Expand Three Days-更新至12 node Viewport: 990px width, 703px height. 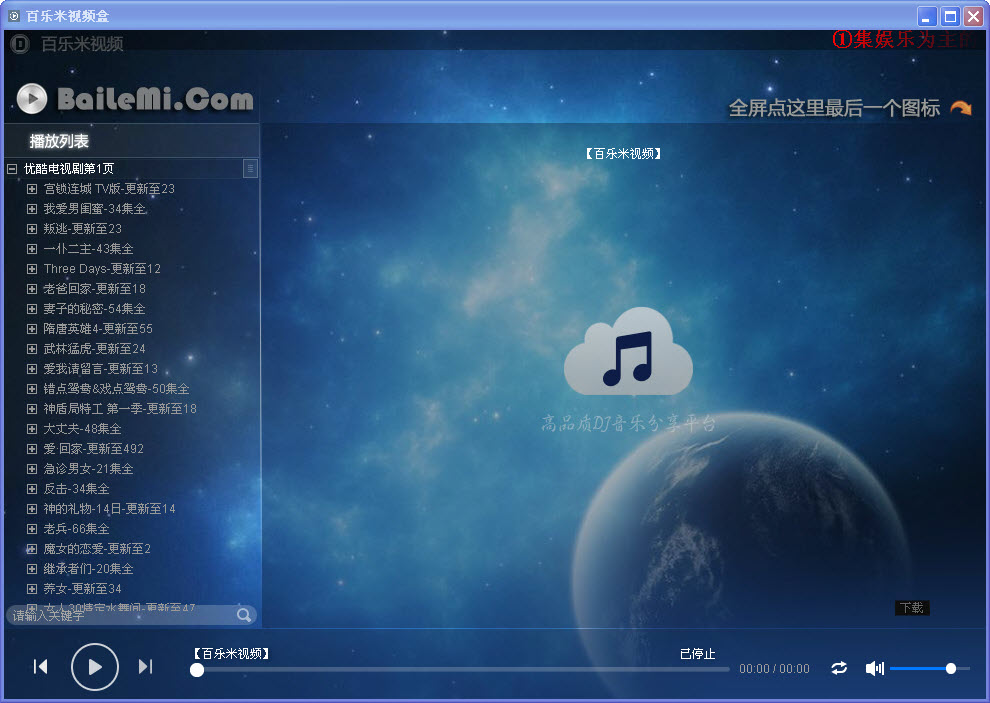tap(32, 268)
